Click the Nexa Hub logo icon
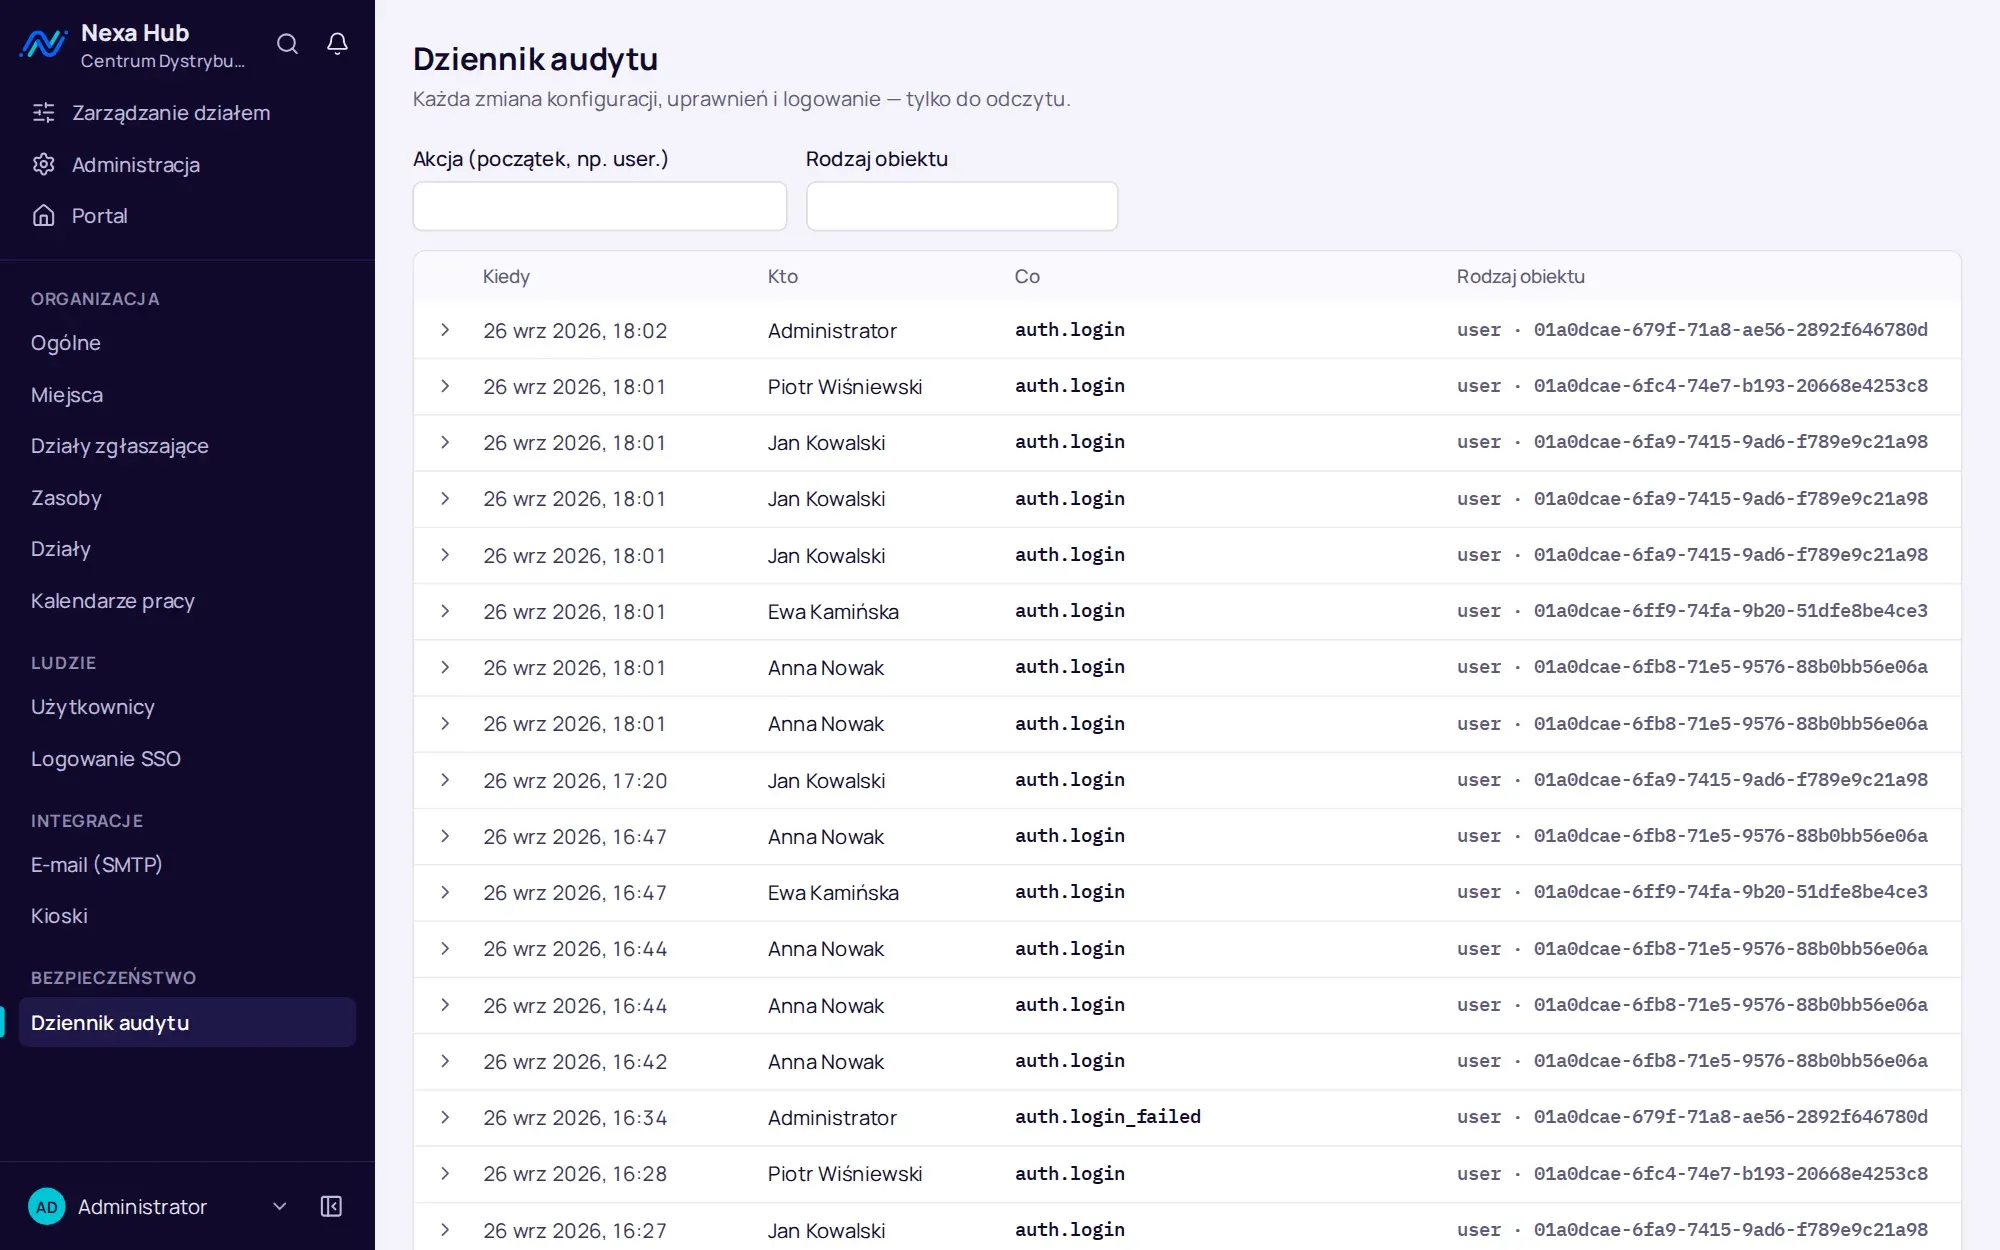 pos(44,44)
